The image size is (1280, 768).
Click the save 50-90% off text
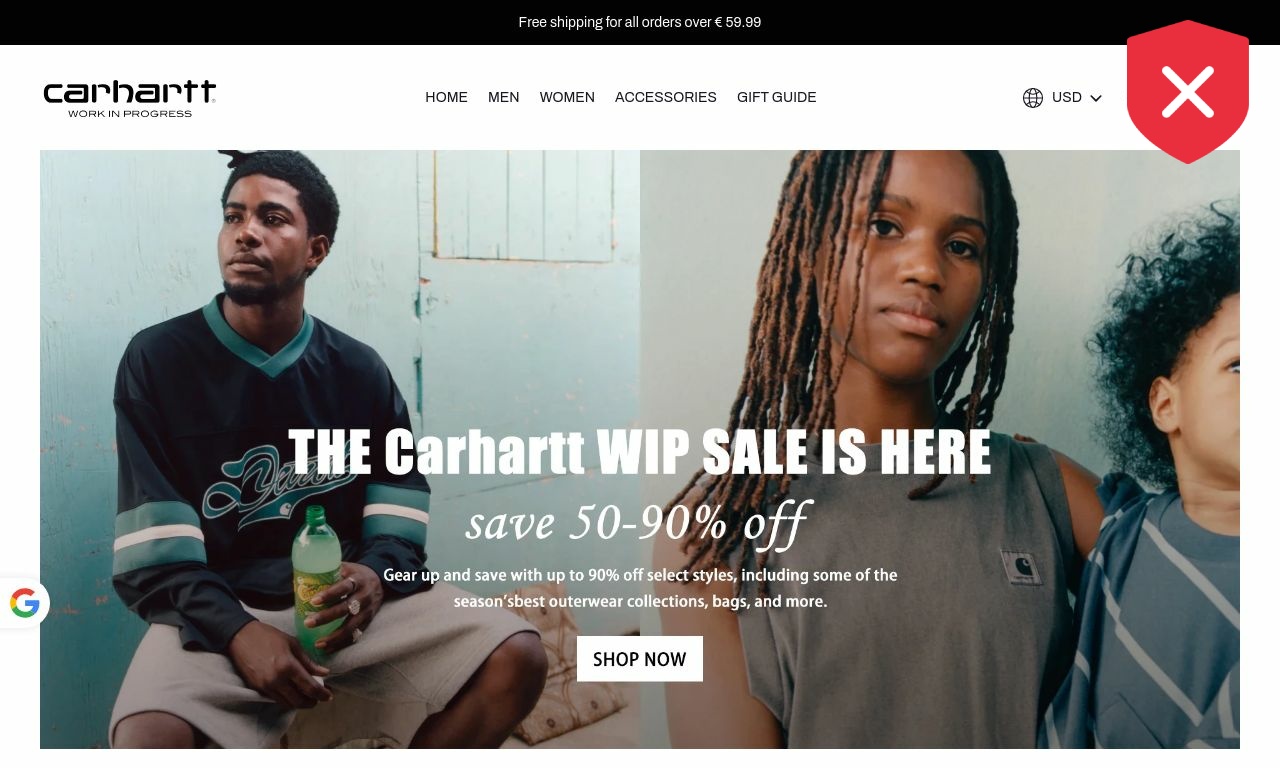pos(638,522)
